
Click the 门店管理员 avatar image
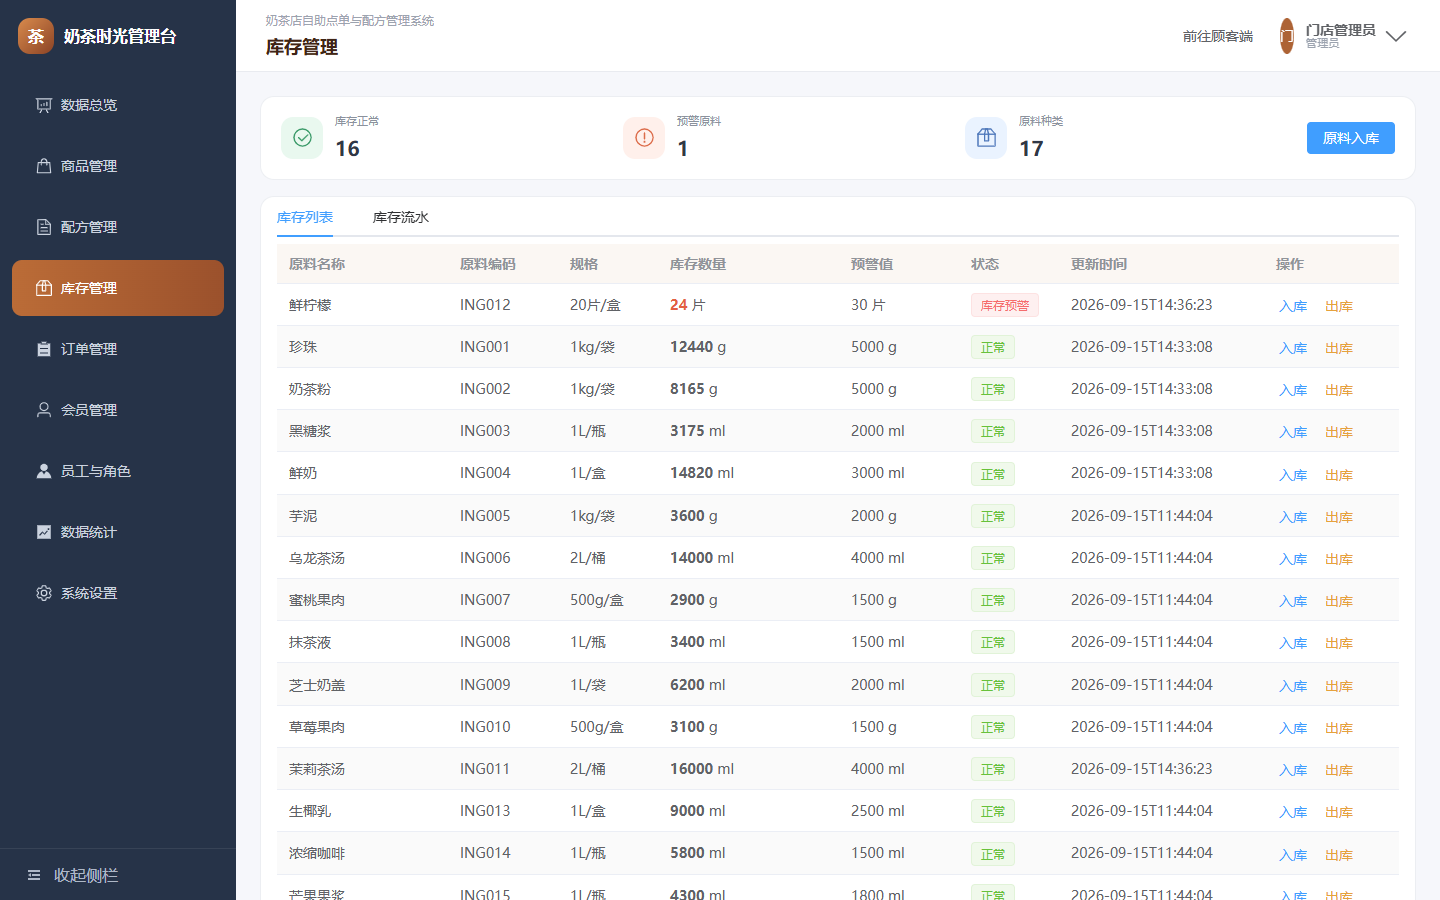(1287, 36)
